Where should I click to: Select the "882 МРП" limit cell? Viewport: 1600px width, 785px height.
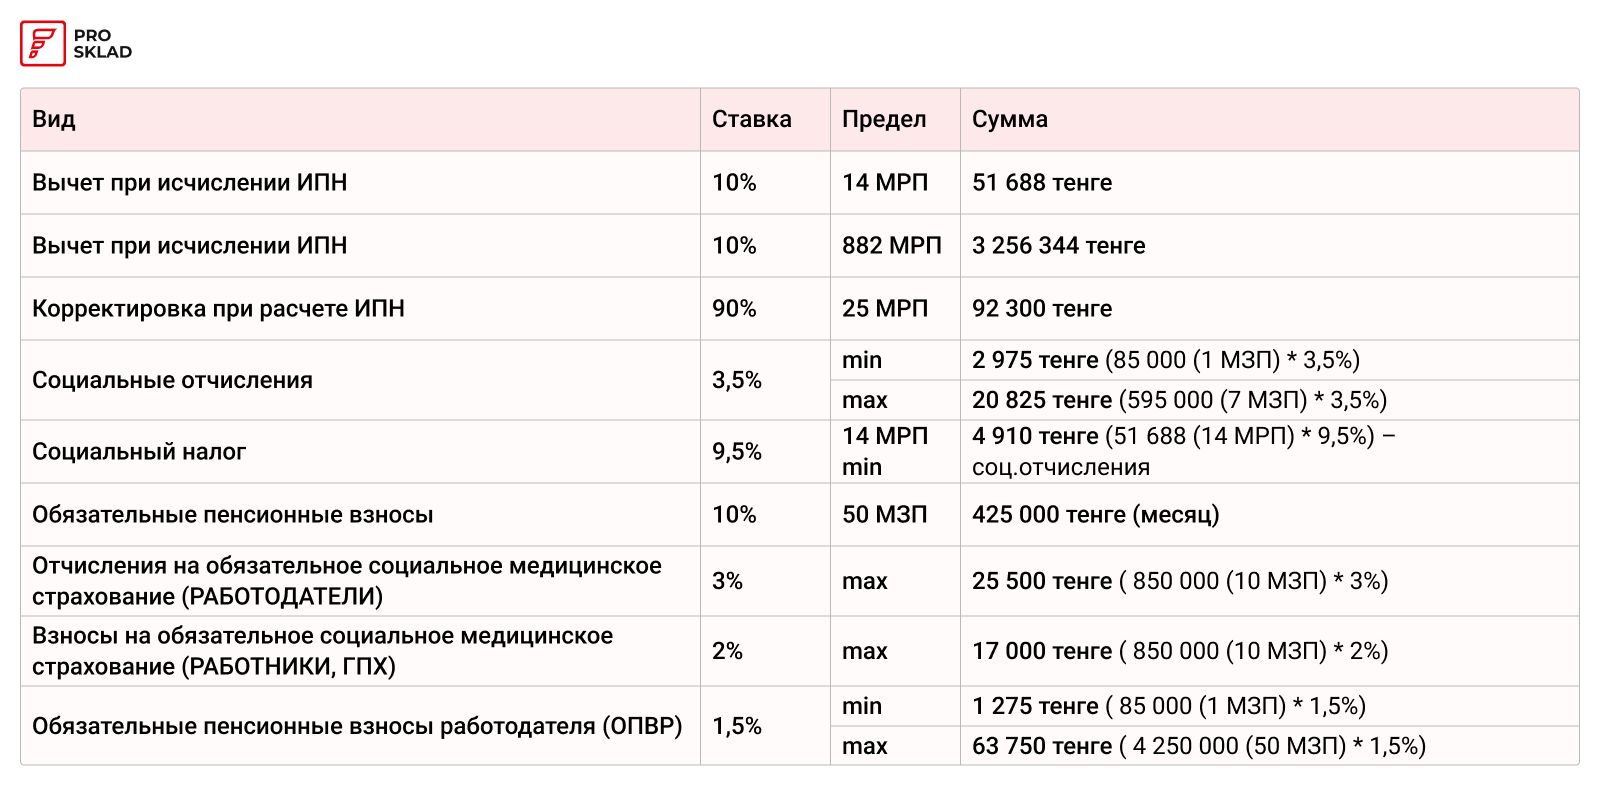[x=891, y=246]
